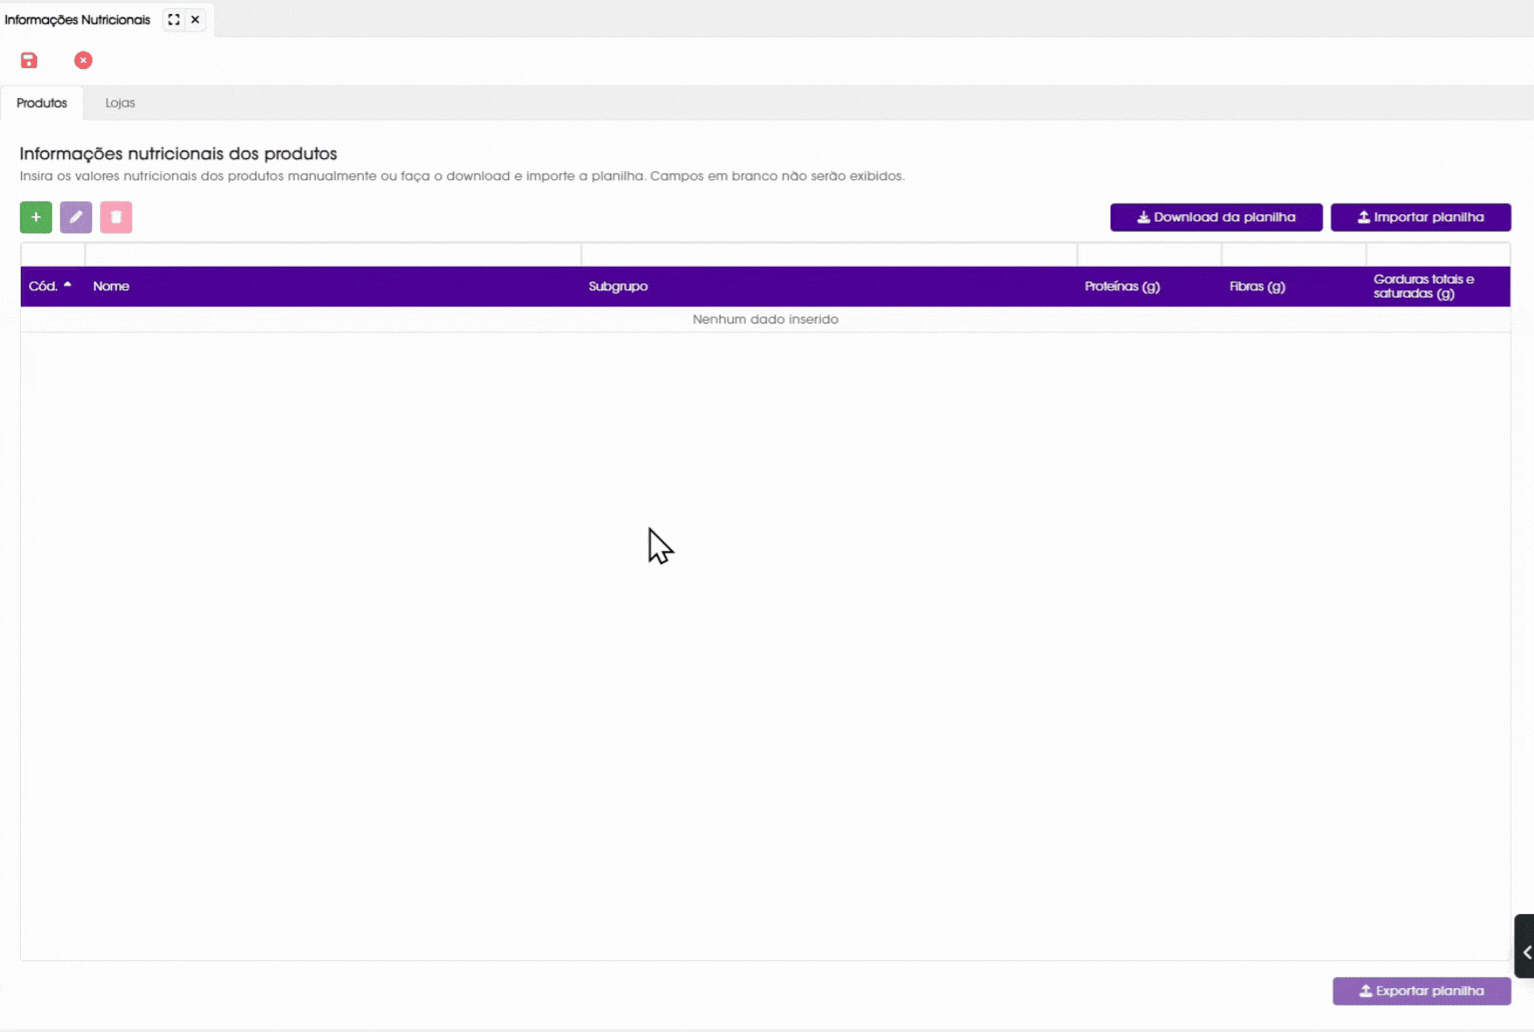Click the red cancel circle icon
This screenshot has width=1534, height=1032.
[83, 60]
